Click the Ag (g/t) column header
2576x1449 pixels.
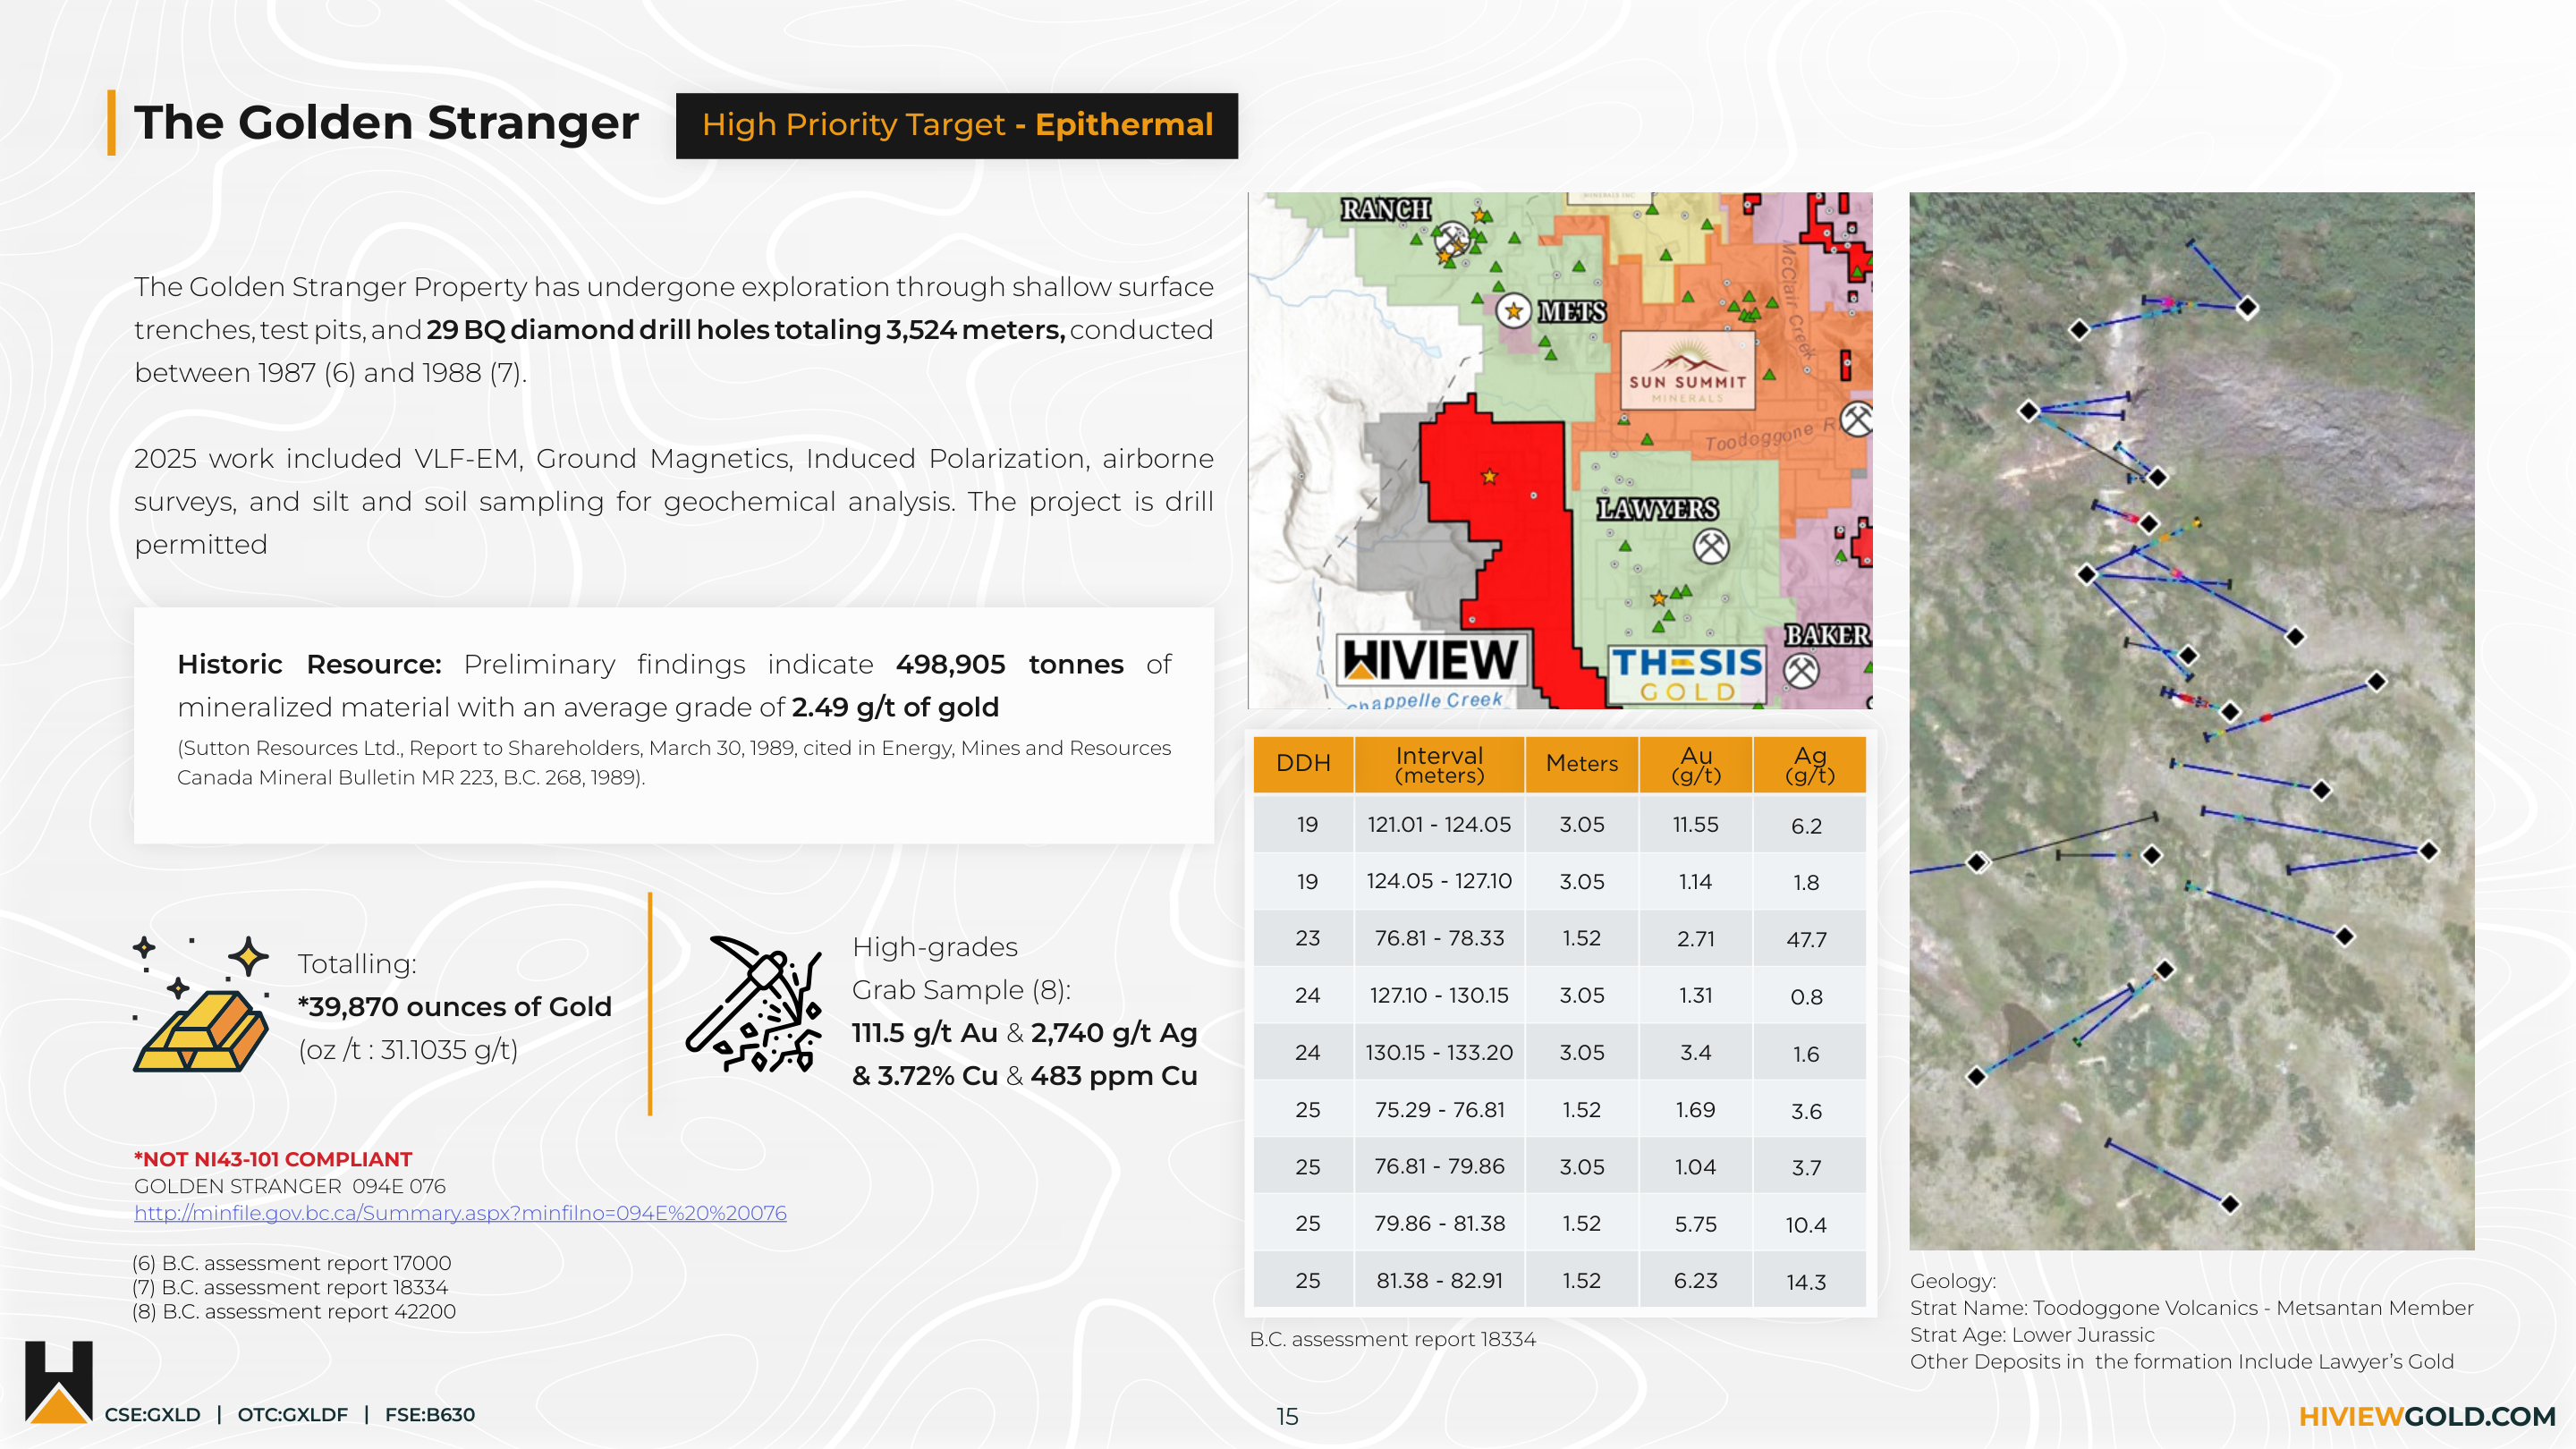(x=1809, y=764)
